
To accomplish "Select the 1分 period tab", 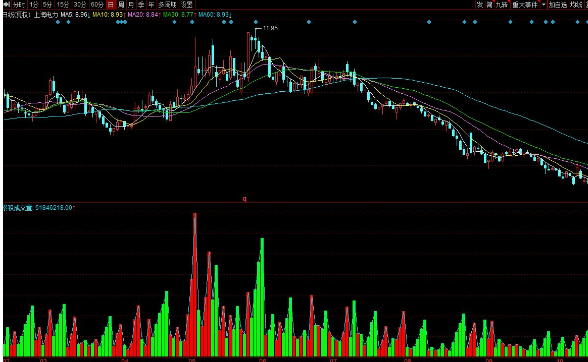I will pos(34,5).
